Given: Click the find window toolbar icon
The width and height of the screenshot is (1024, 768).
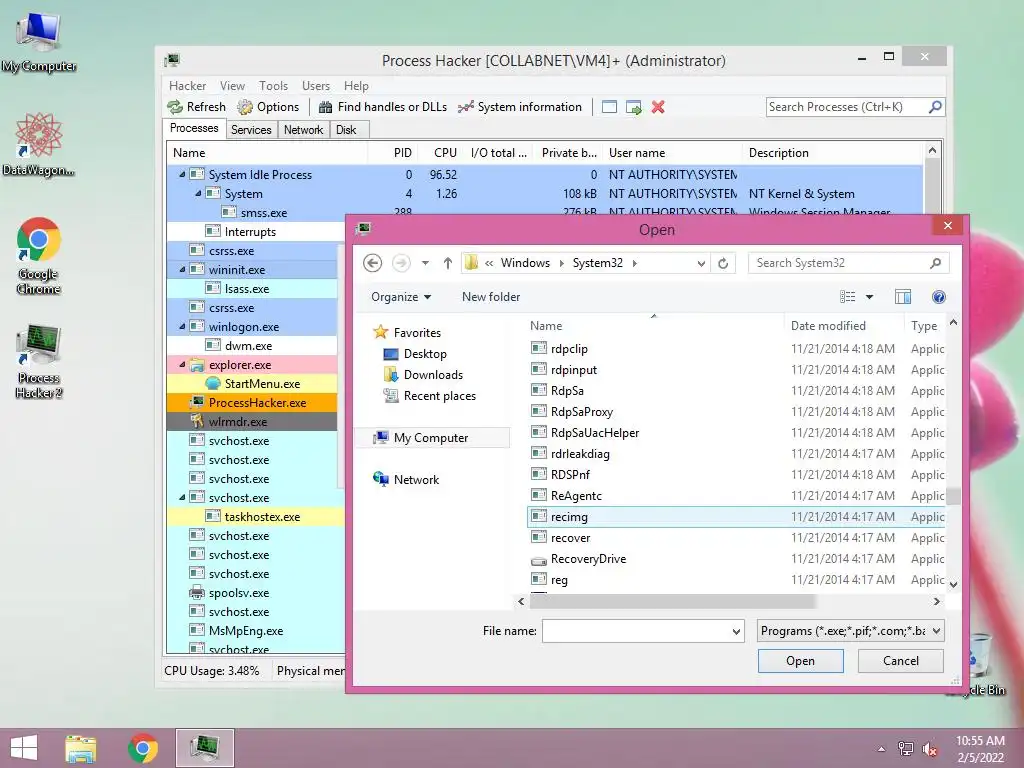Looking at the screenshot, I should pos(609,107).
